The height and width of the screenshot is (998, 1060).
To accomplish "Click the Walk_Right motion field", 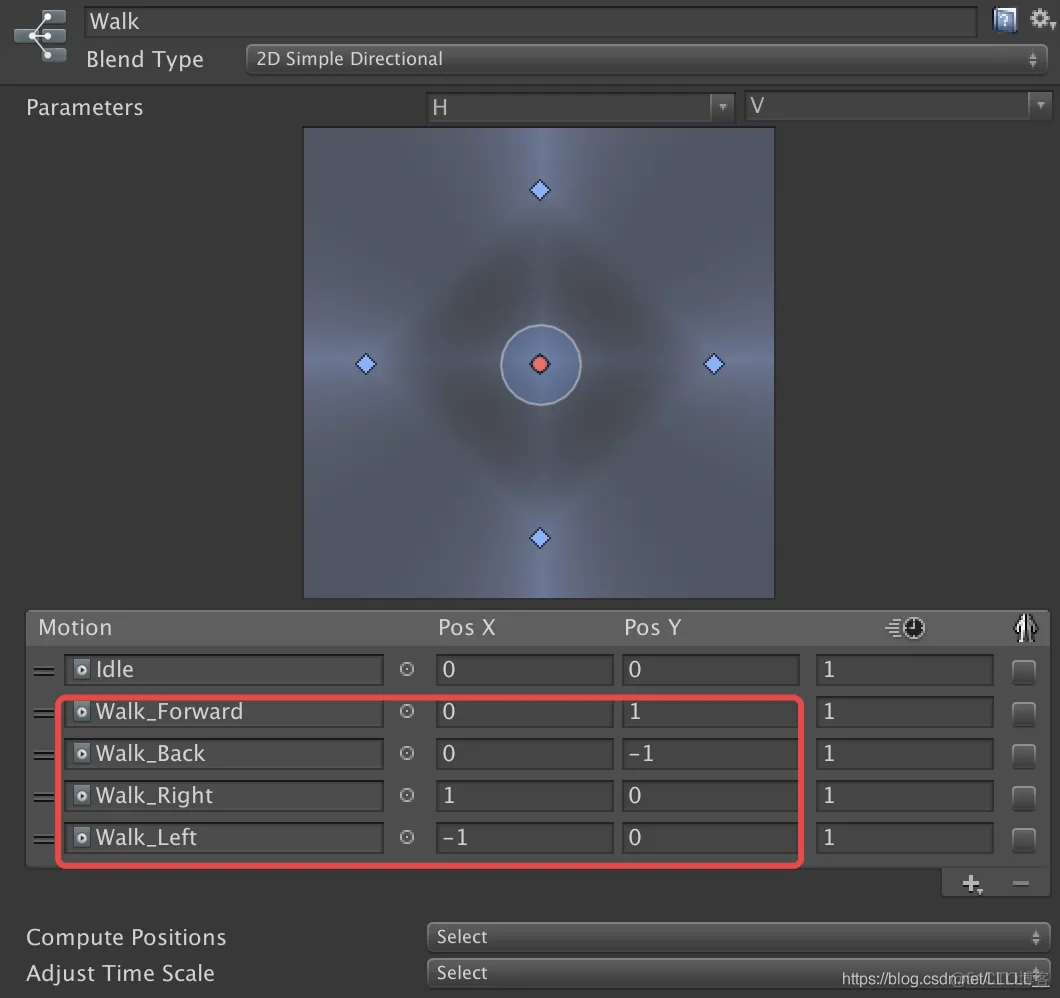I will (224, 795).
